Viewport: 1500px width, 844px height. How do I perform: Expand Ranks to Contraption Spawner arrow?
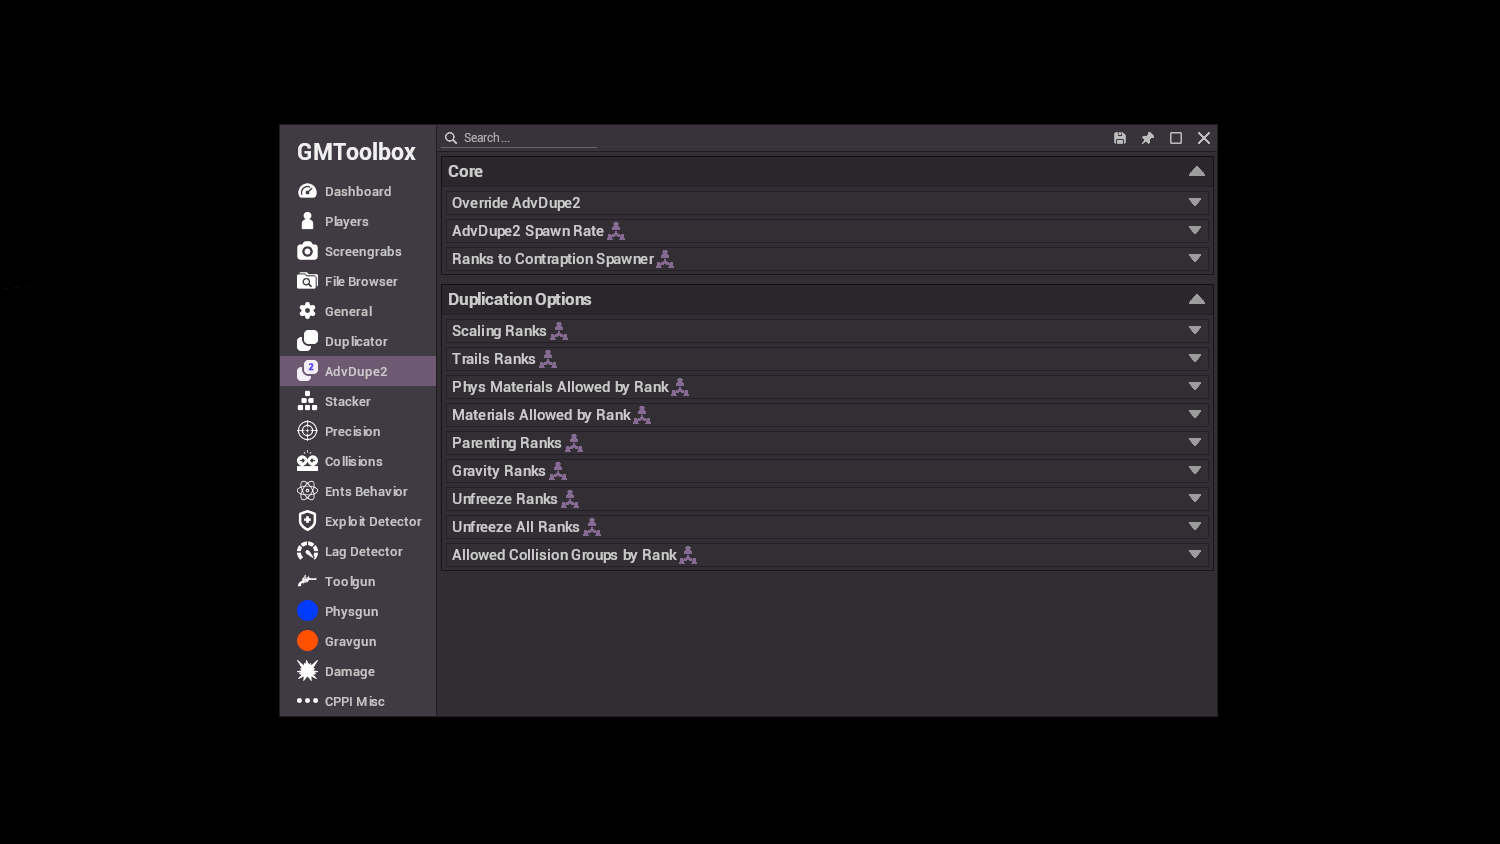[1195, 259]
